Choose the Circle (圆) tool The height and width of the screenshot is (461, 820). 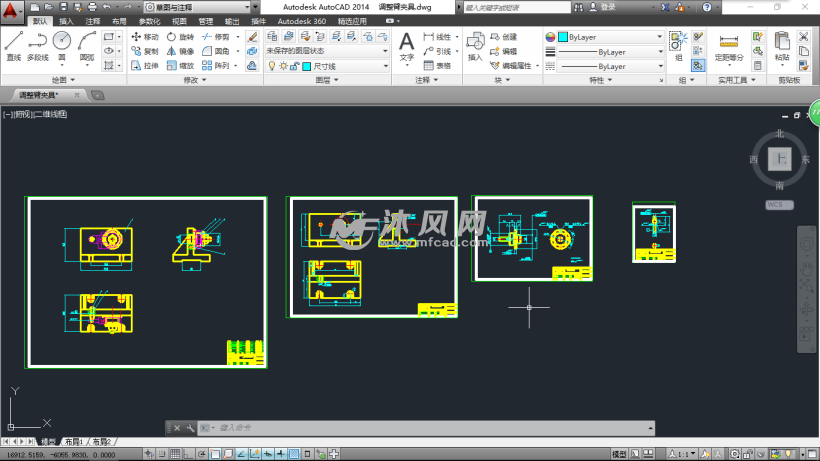click(x=62, y=46)
